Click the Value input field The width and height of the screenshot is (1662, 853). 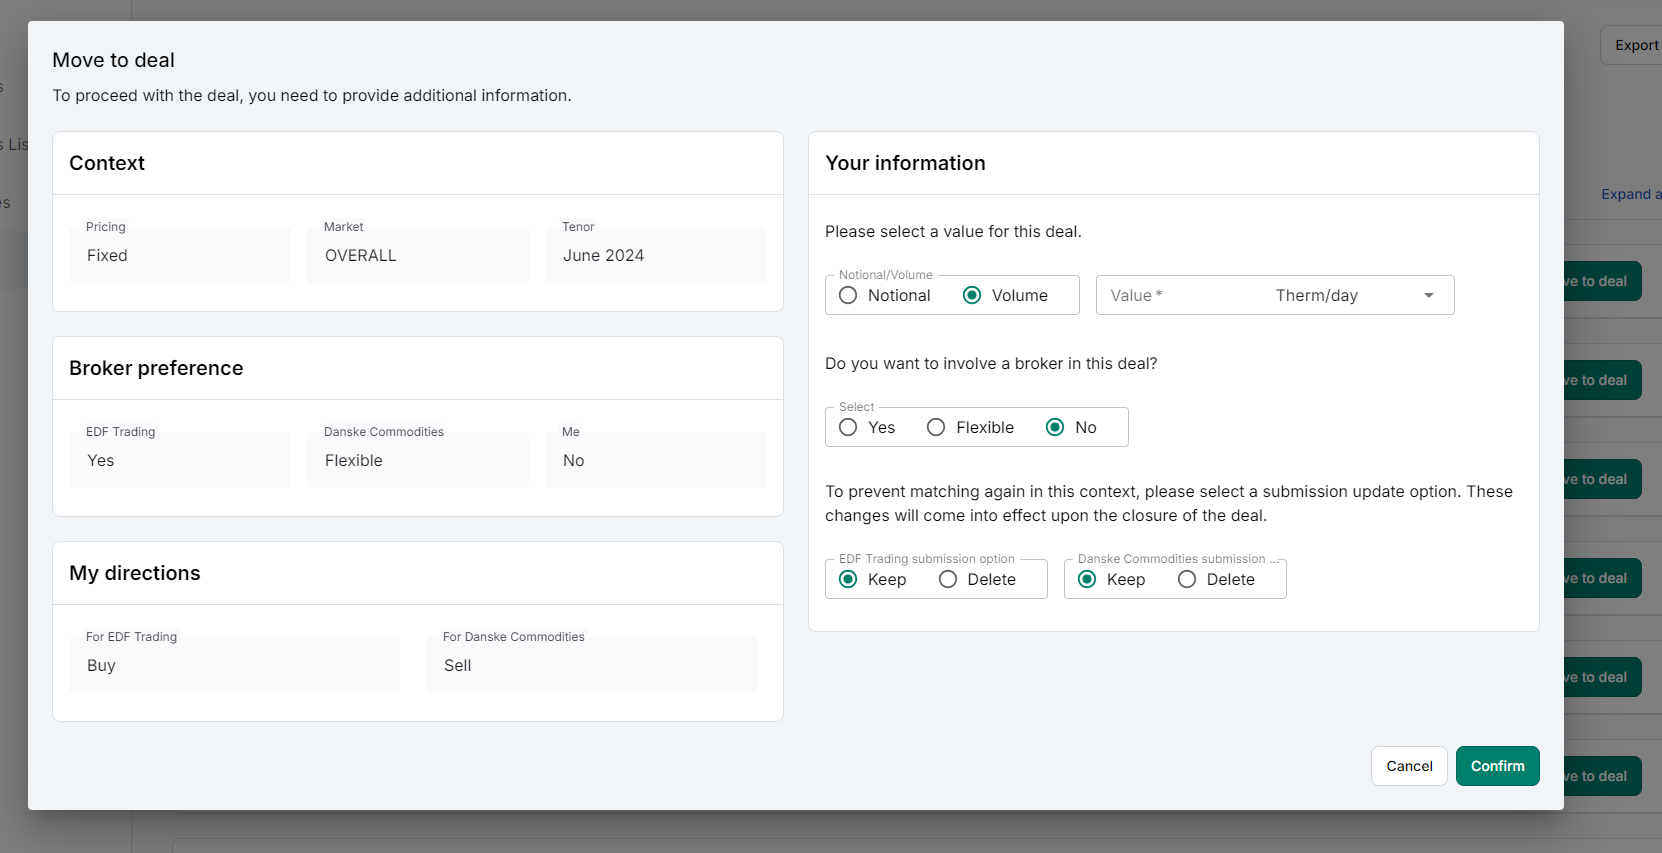pos(1185,295)
